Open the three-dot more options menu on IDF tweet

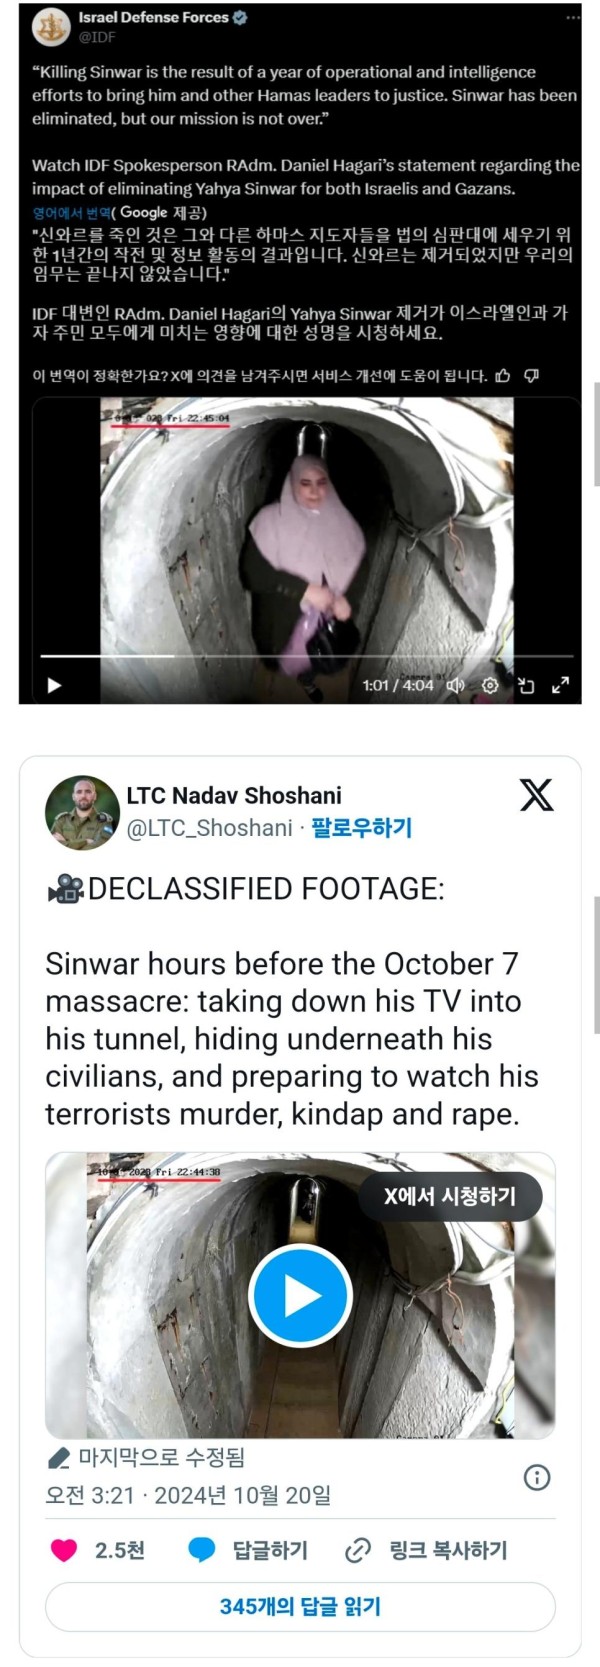pyautogui.click(x=572, y=18)
